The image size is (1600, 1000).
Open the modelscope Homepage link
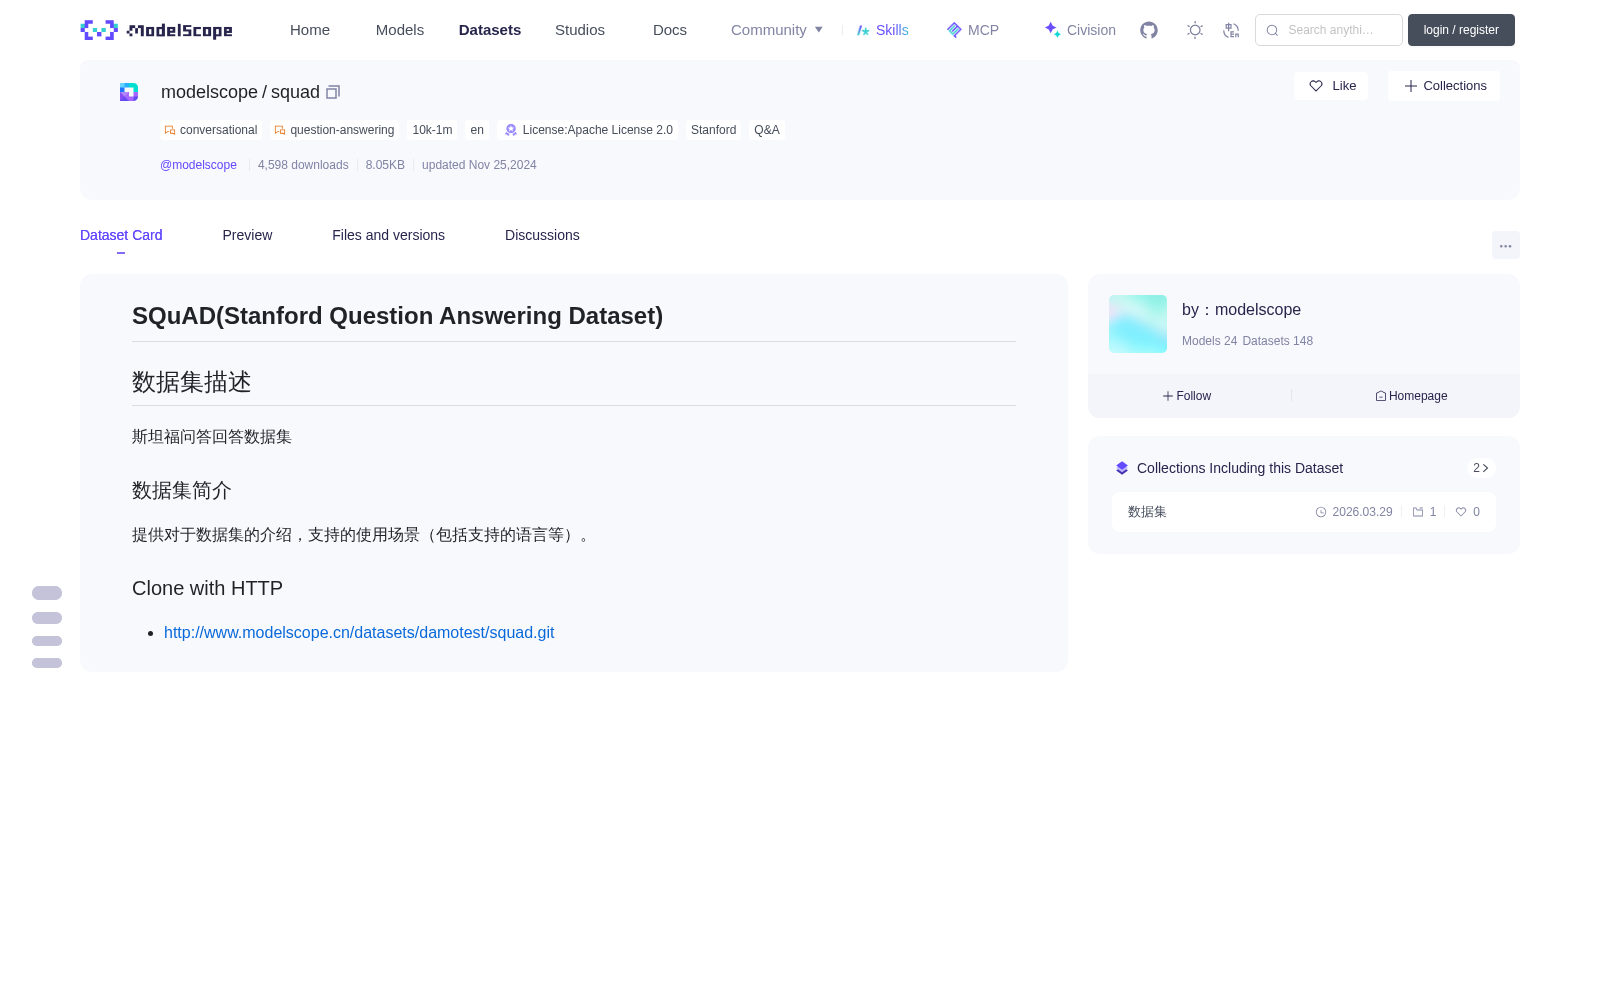coord(1411,396)
